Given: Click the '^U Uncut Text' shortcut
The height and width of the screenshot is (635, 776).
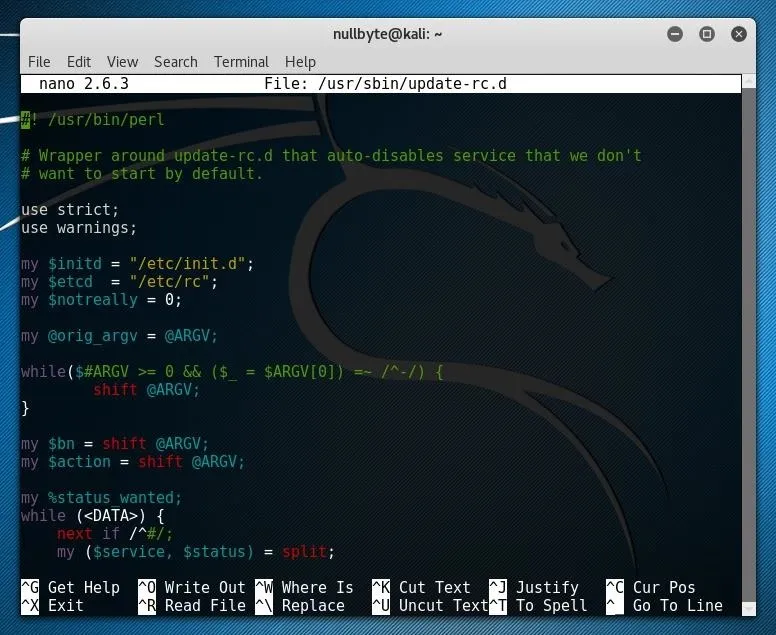Looking at the screenshot, I should (x=430, y=606).
